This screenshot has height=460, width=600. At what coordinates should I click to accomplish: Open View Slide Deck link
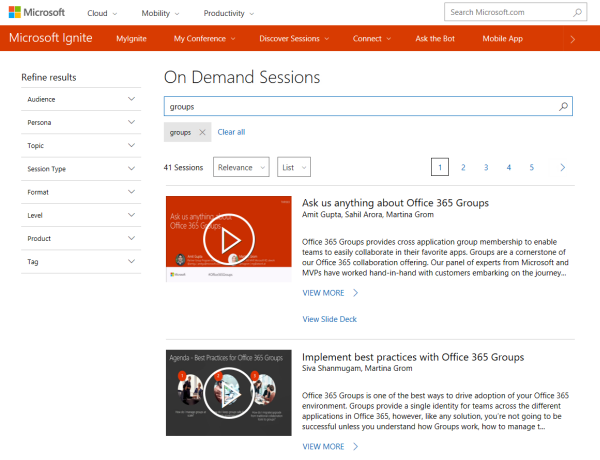329,319
